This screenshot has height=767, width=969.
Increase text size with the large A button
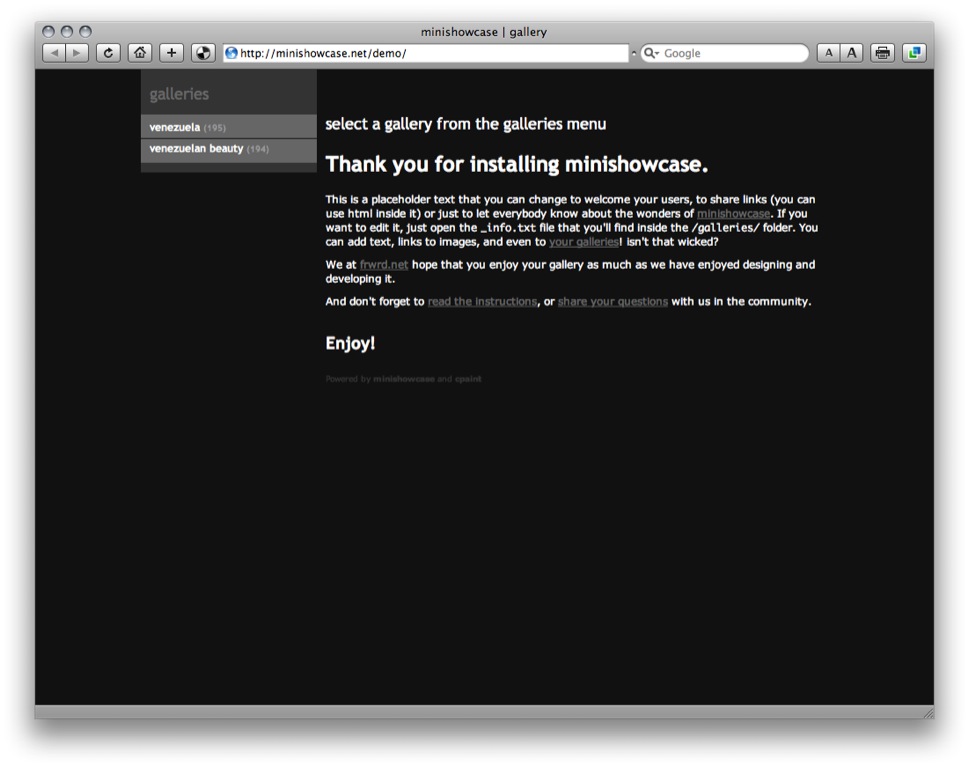[852, 53]
